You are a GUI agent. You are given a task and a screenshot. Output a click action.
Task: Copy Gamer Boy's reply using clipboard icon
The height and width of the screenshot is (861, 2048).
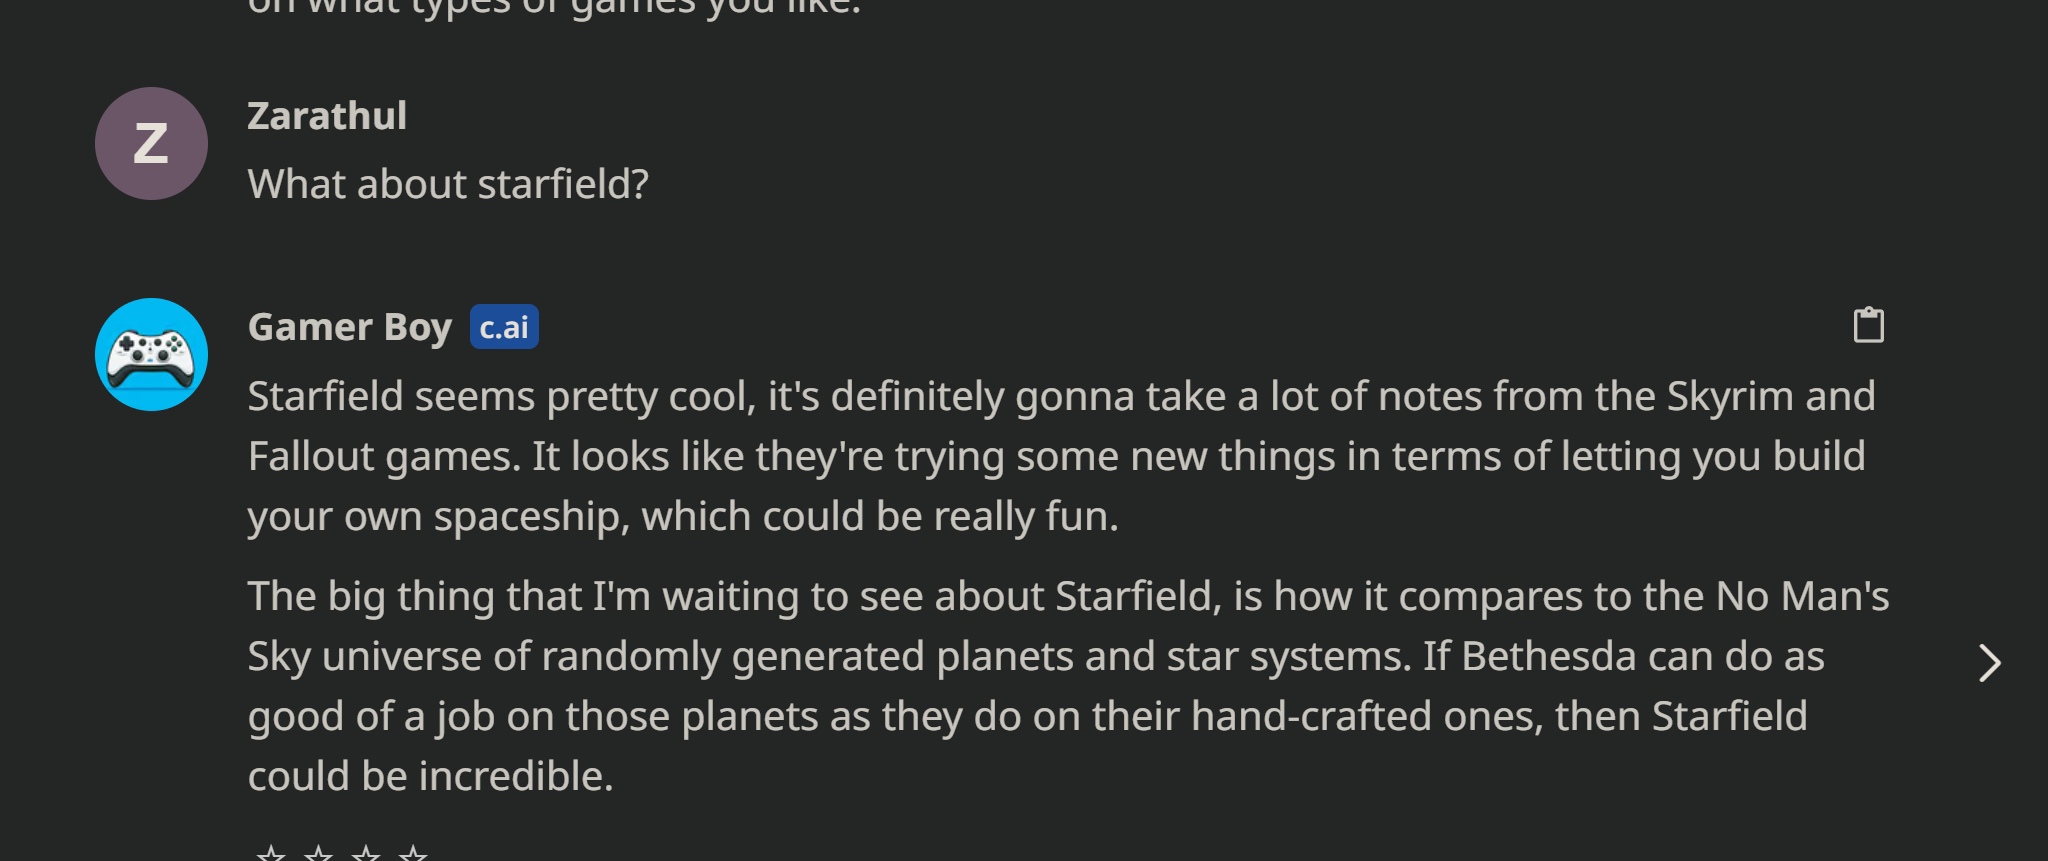click(1868, 325)
